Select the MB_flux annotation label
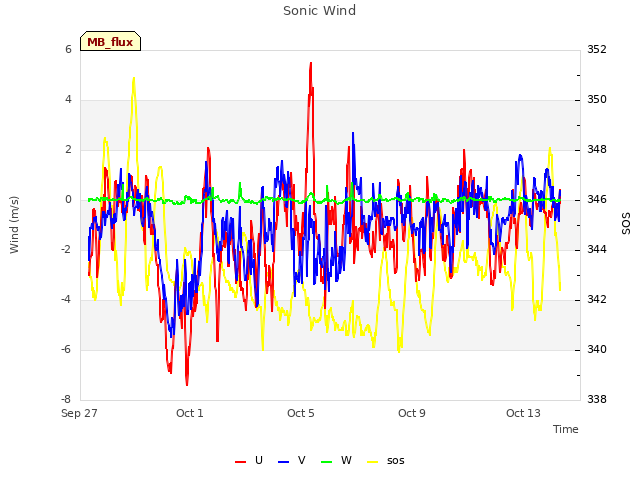Viewport: 640px width, 480px height. tap(110, 42)
